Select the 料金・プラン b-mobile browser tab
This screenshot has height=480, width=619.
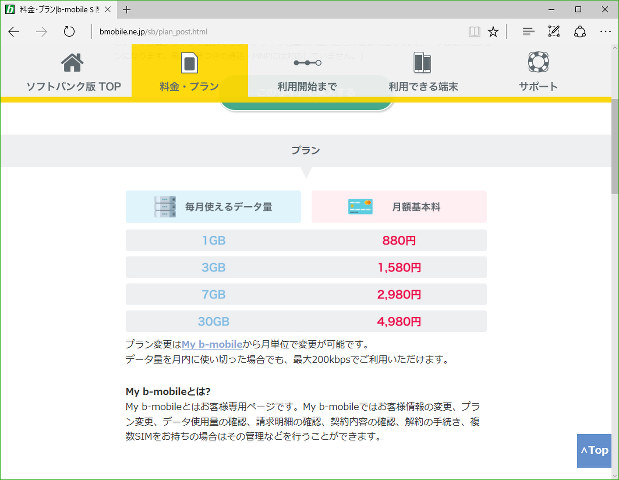tap(59, 9)
